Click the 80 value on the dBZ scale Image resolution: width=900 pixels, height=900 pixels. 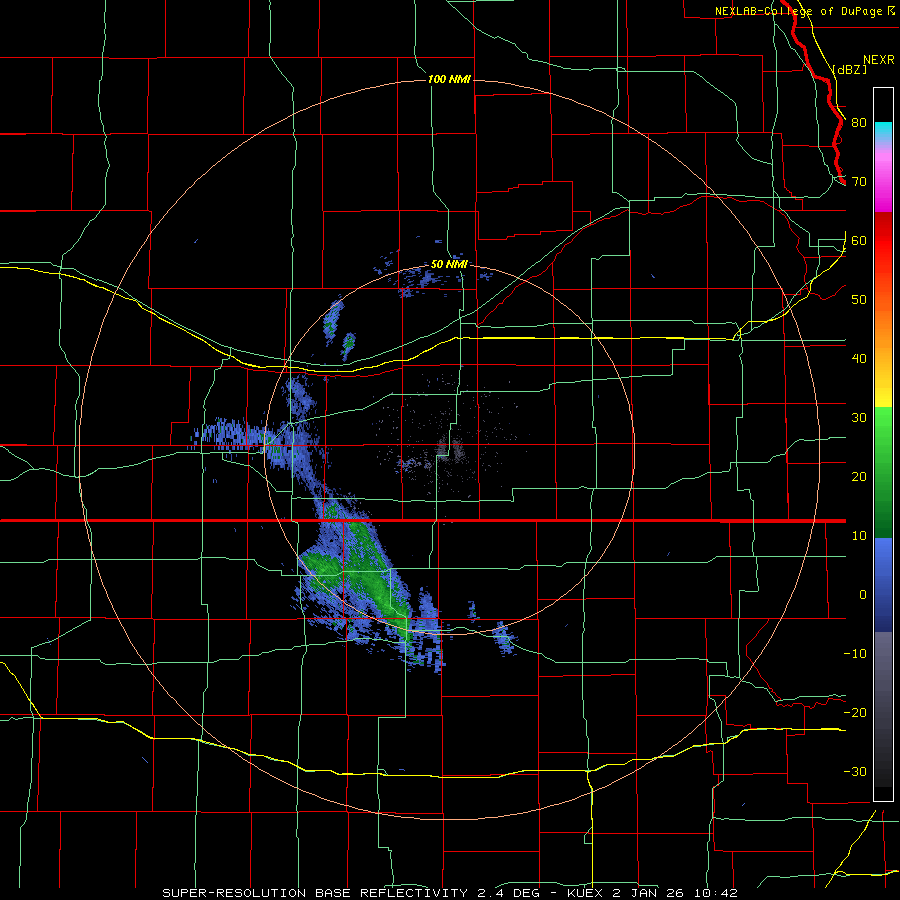pos(859,123)
